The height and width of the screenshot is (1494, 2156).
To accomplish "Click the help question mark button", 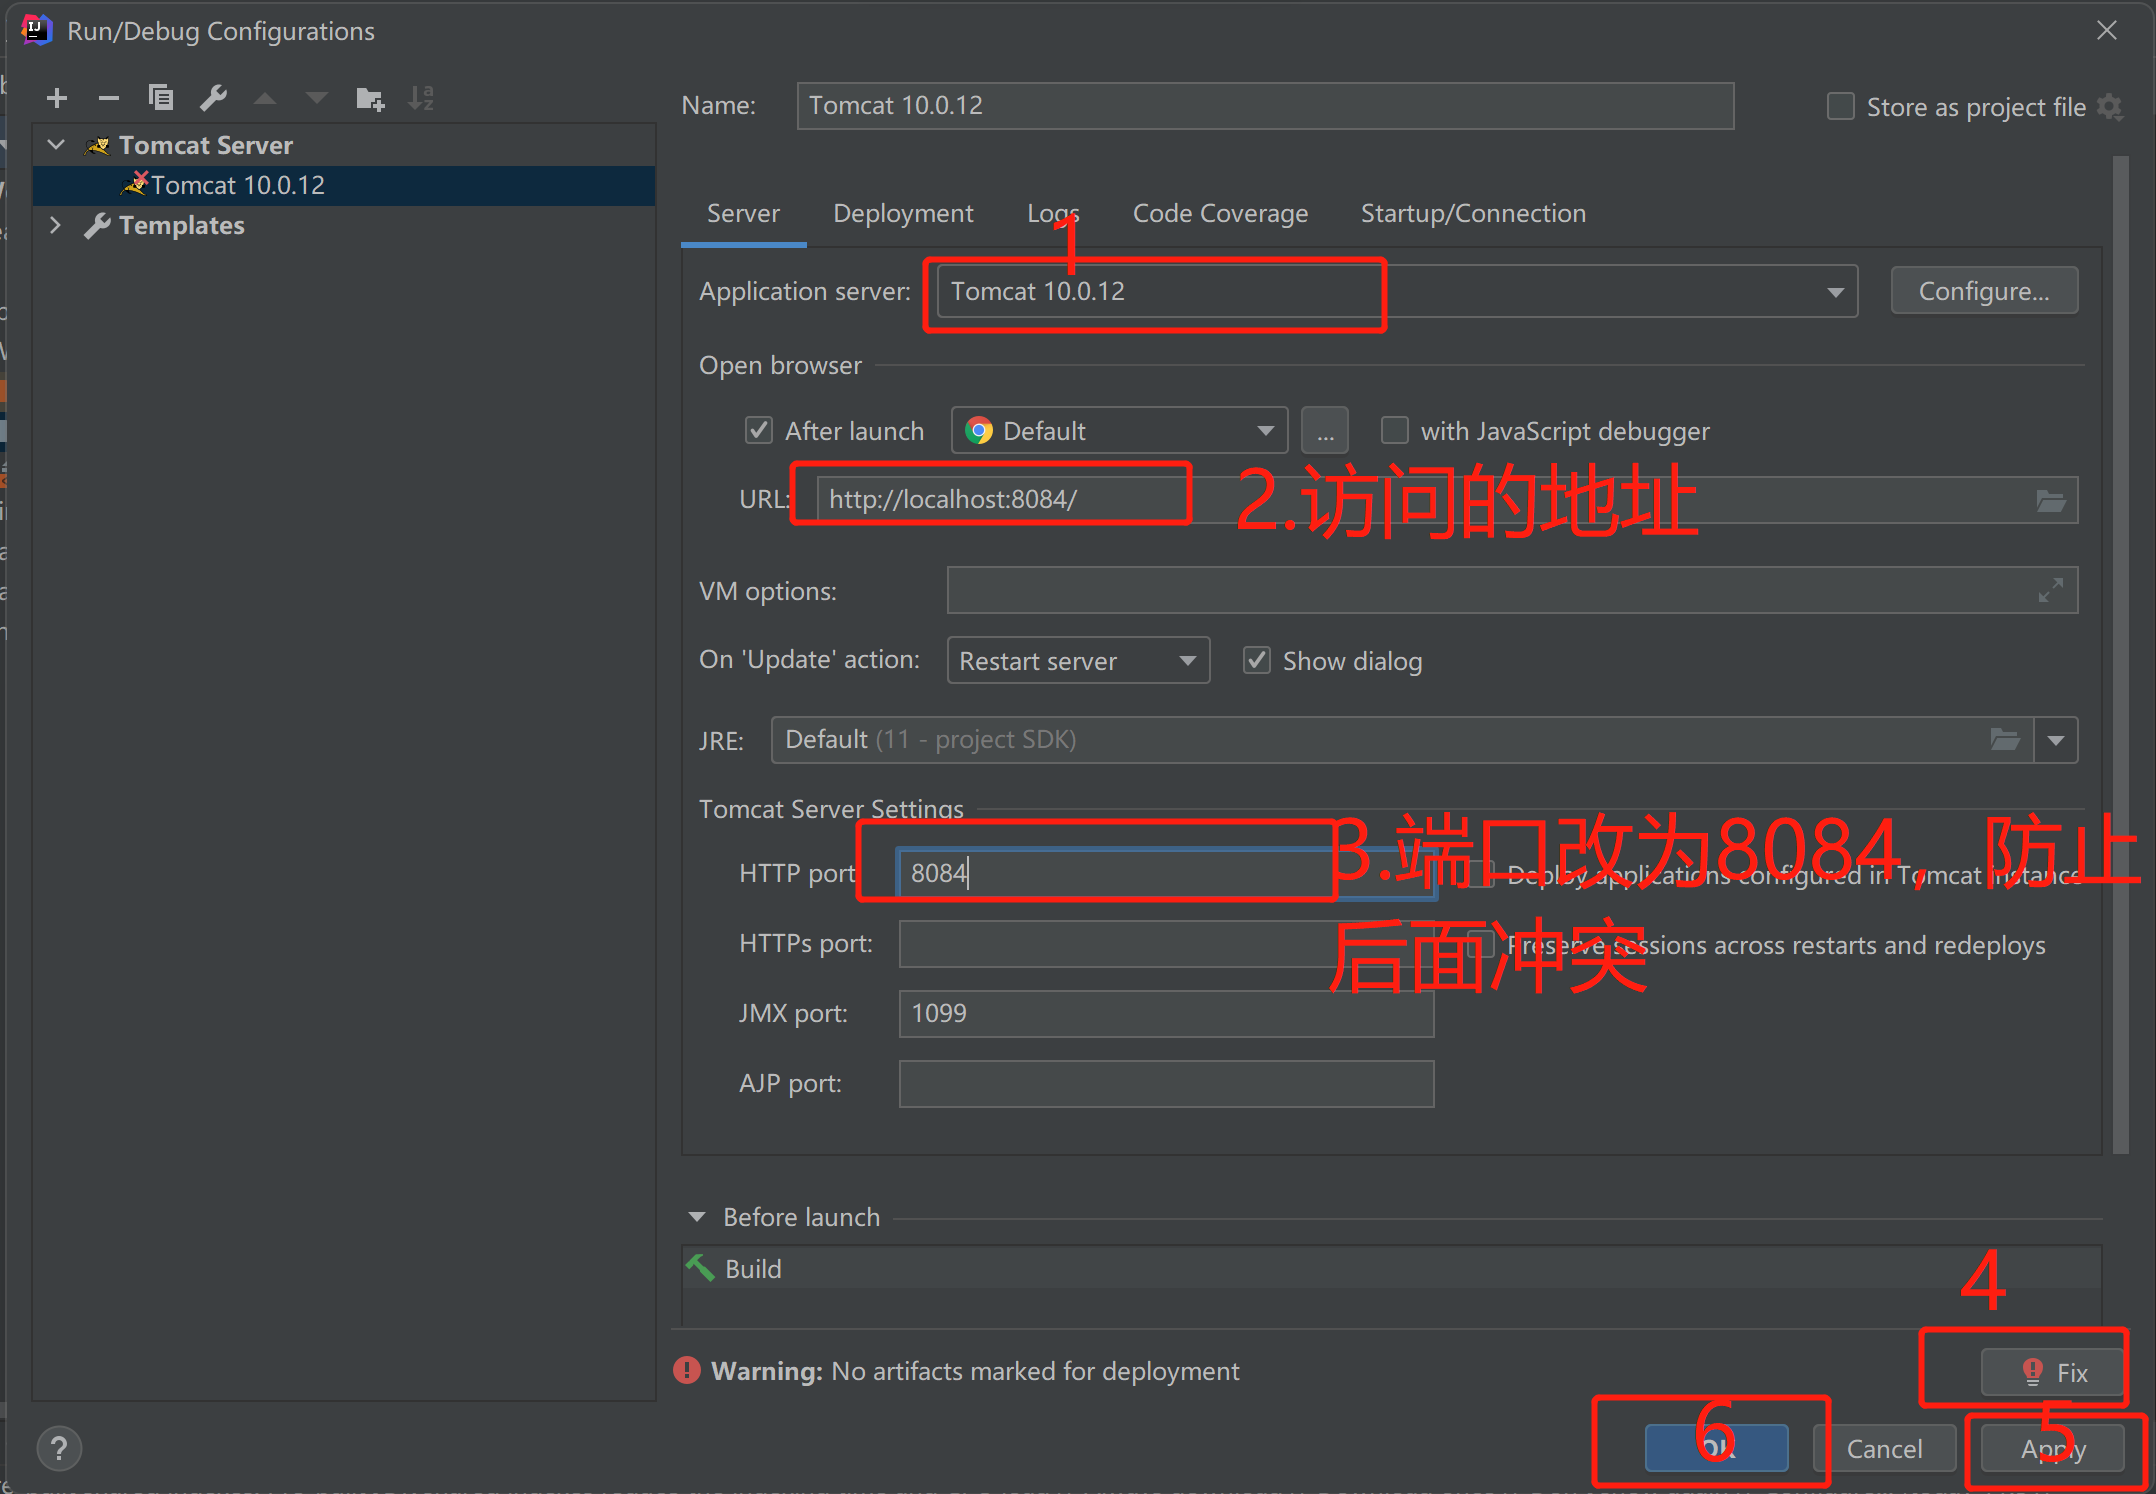I will [59, 1448].
